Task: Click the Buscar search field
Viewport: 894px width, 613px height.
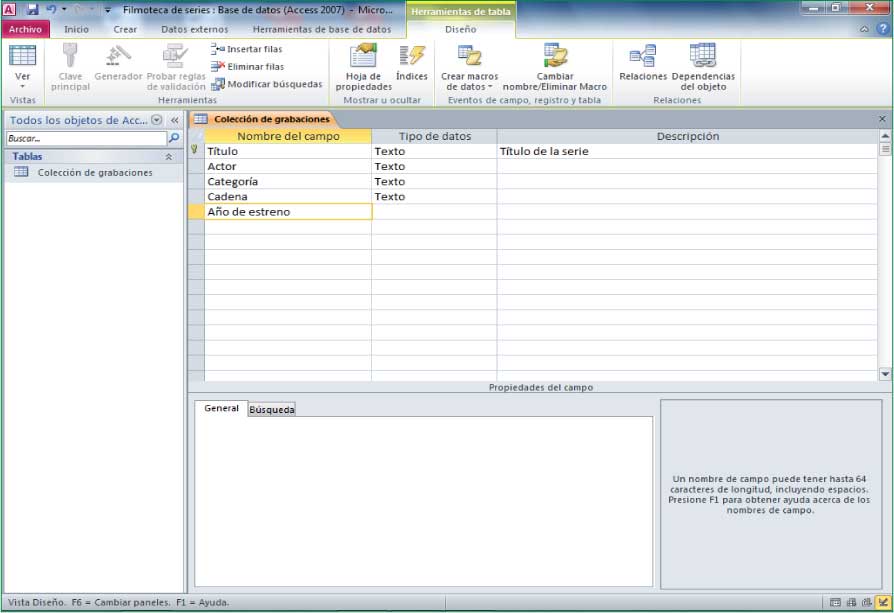Action: pos(86,138)
